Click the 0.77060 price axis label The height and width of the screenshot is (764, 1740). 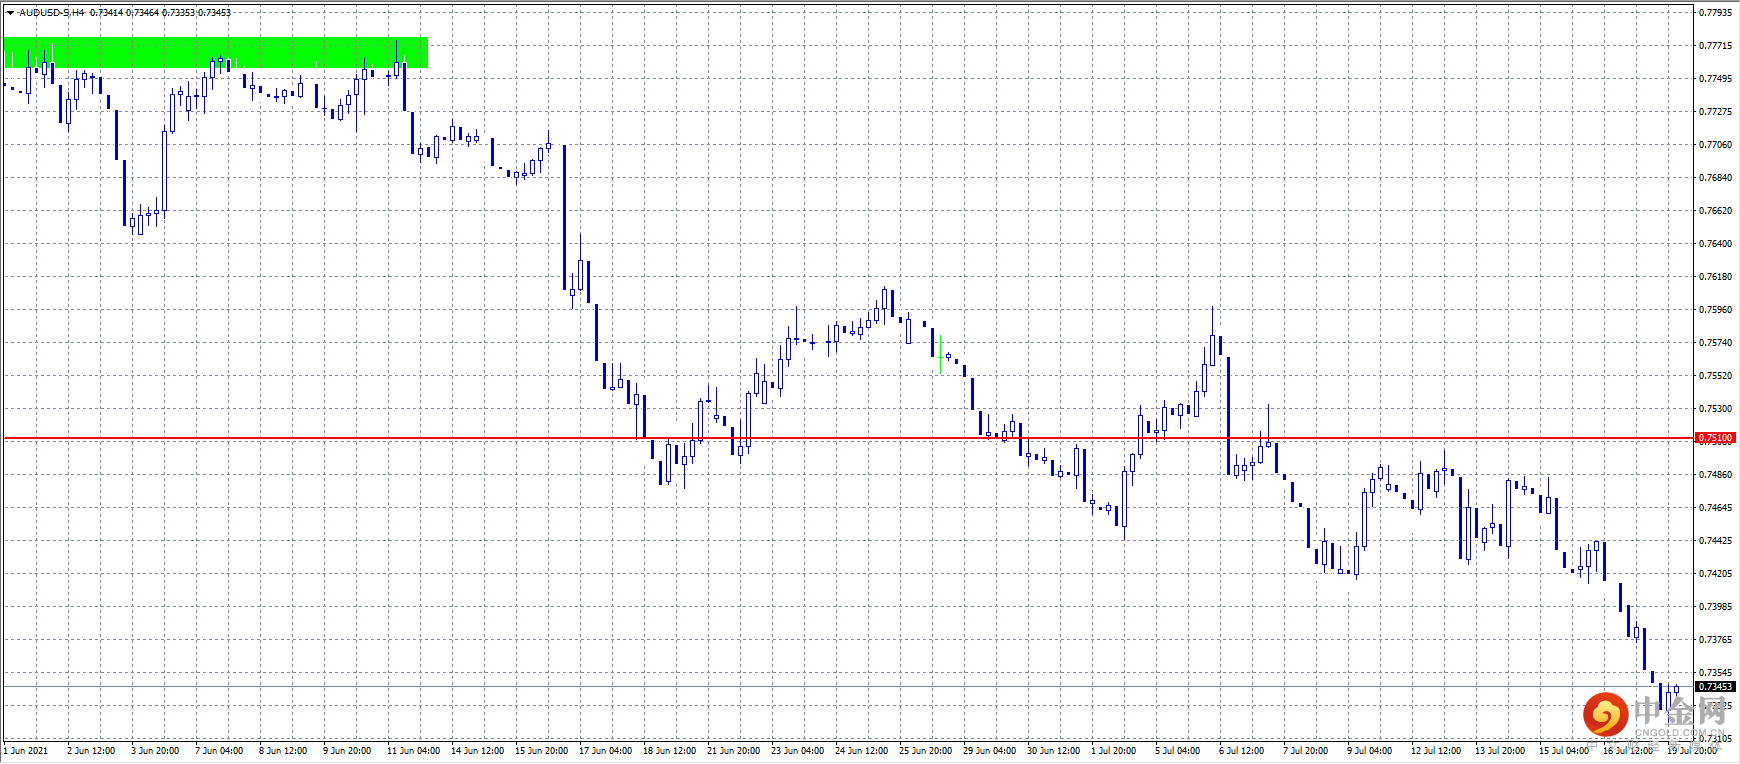1716,145
